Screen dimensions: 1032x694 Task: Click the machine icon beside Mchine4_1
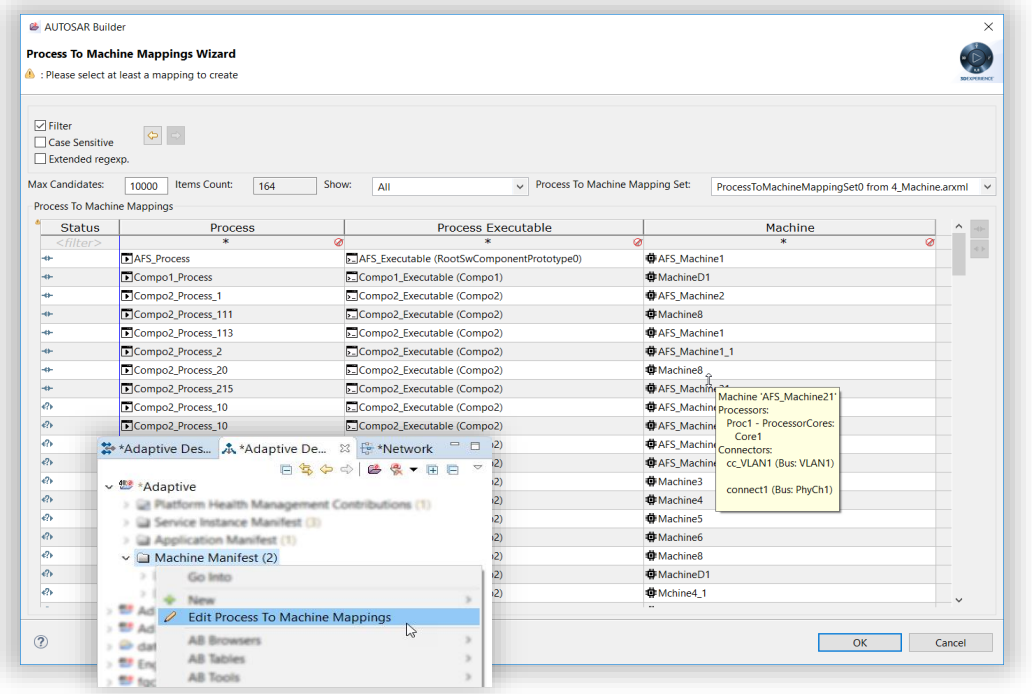[651, 593]
